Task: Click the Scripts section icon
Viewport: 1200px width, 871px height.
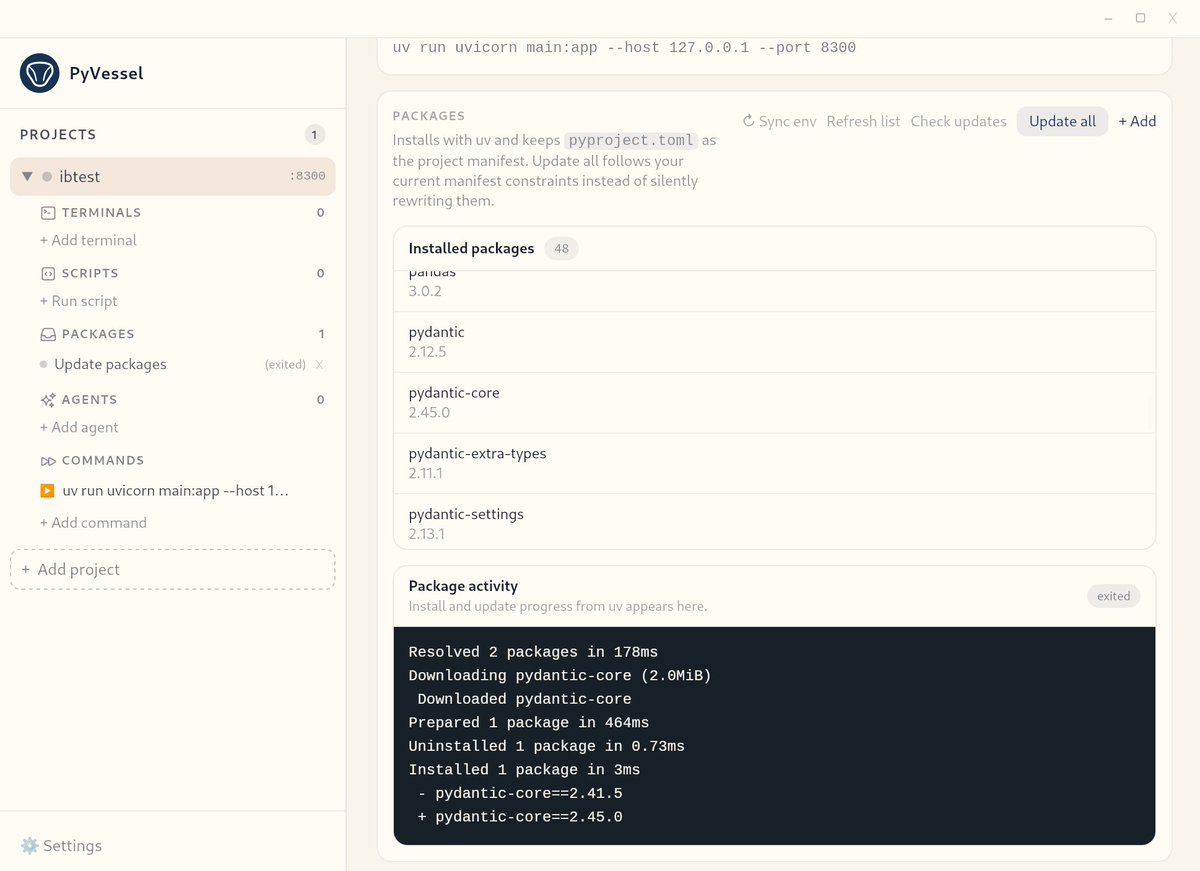Action: pyautogui.click(x=47, y=273)
